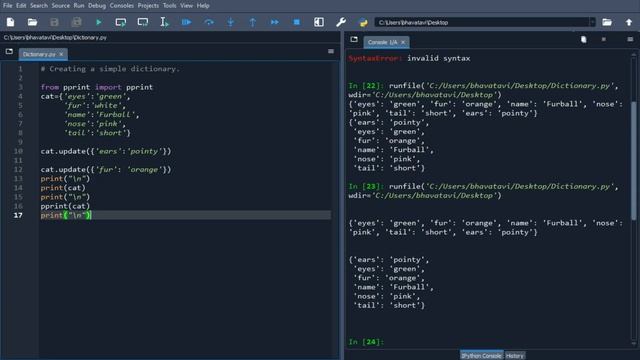The image size is (640, 360).
Task: Switch to the History tab
Action: click(515, 356)
